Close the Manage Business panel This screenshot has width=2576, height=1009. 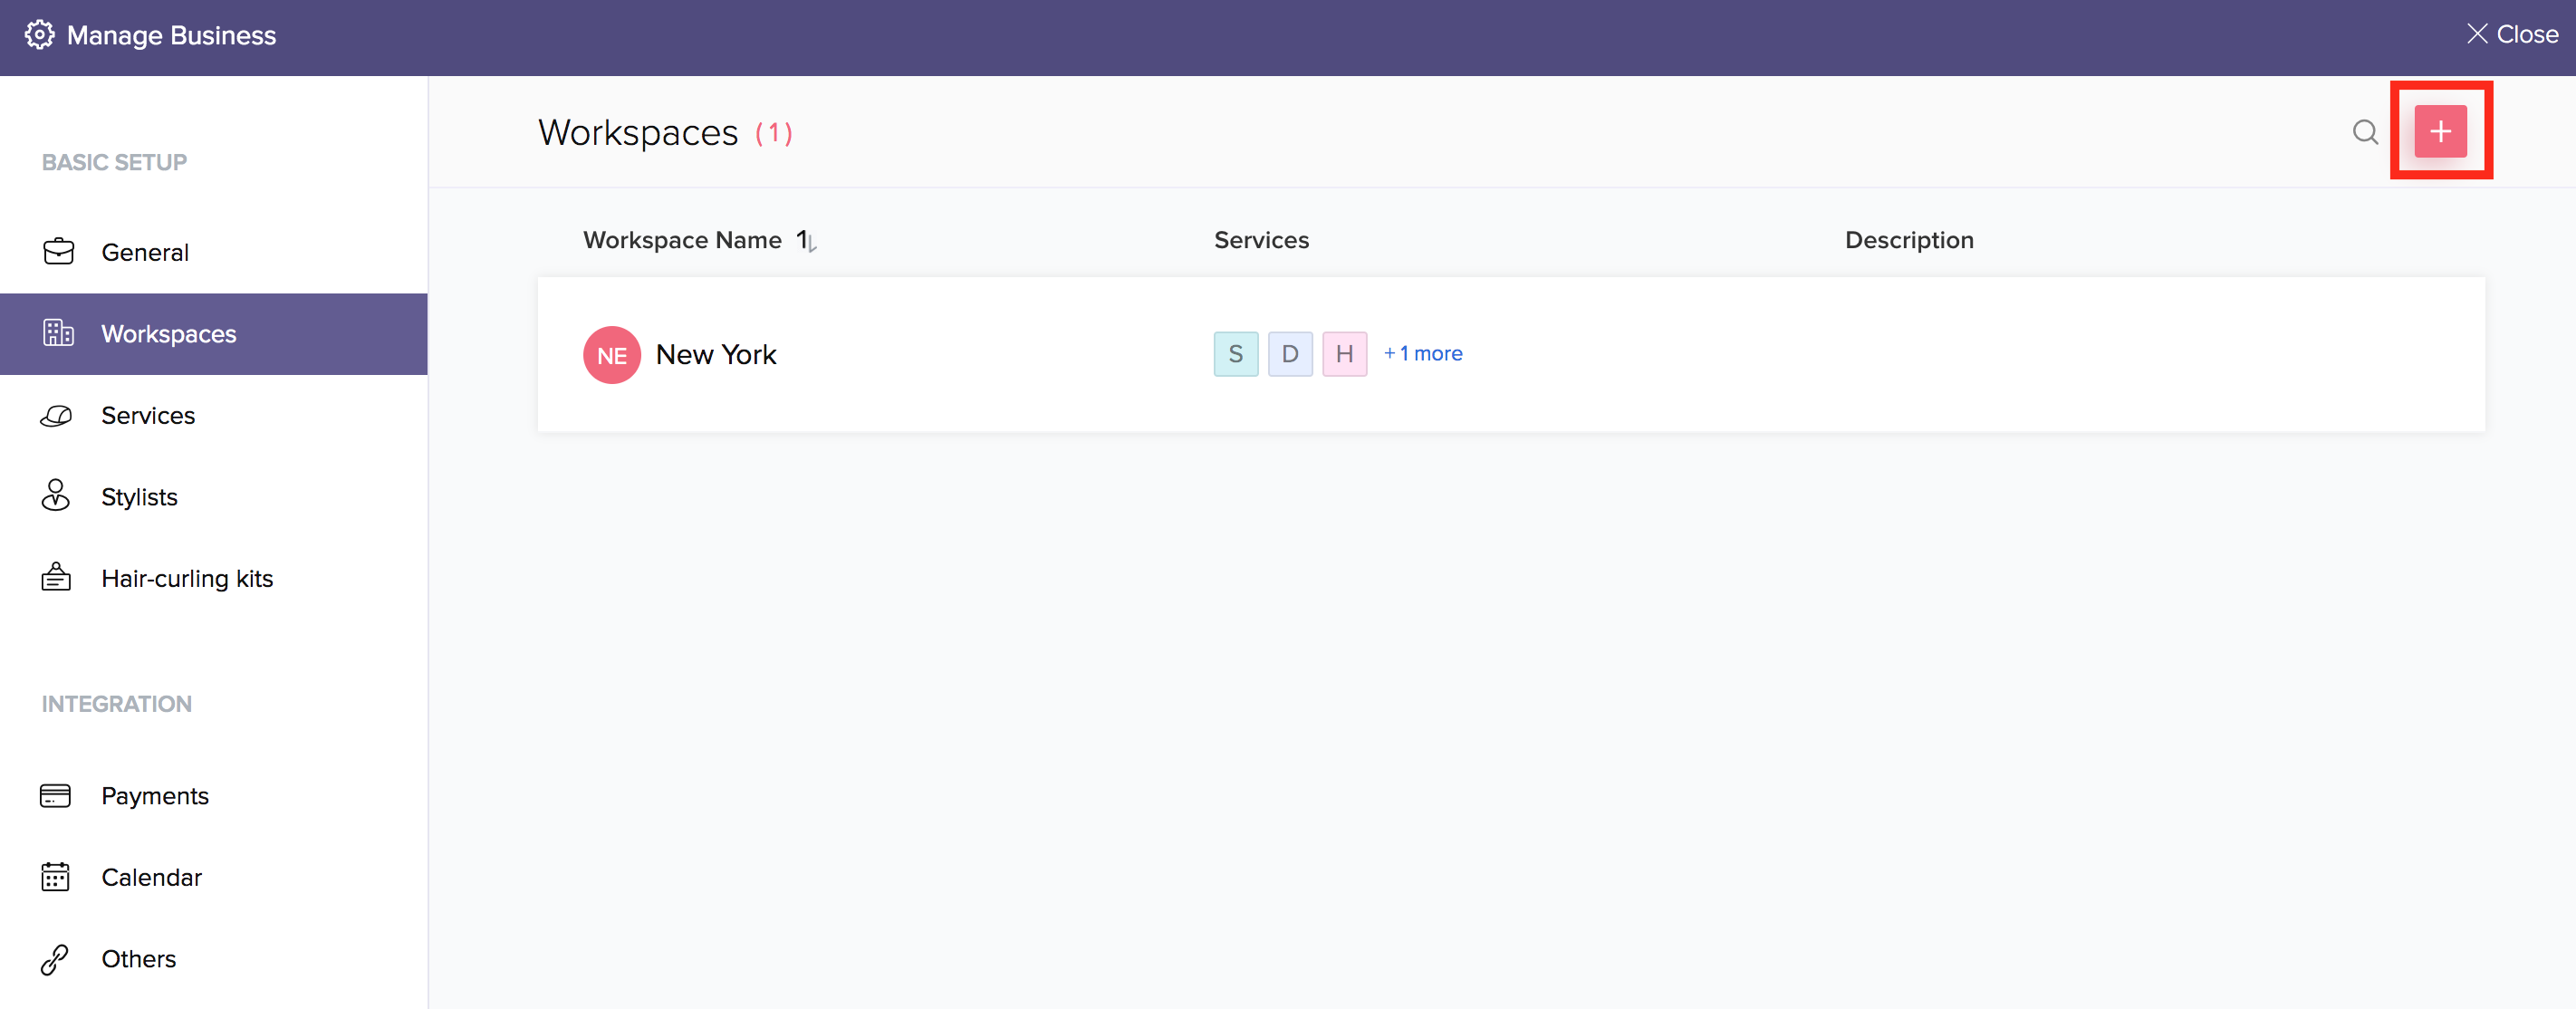[x=2511, y=35]
